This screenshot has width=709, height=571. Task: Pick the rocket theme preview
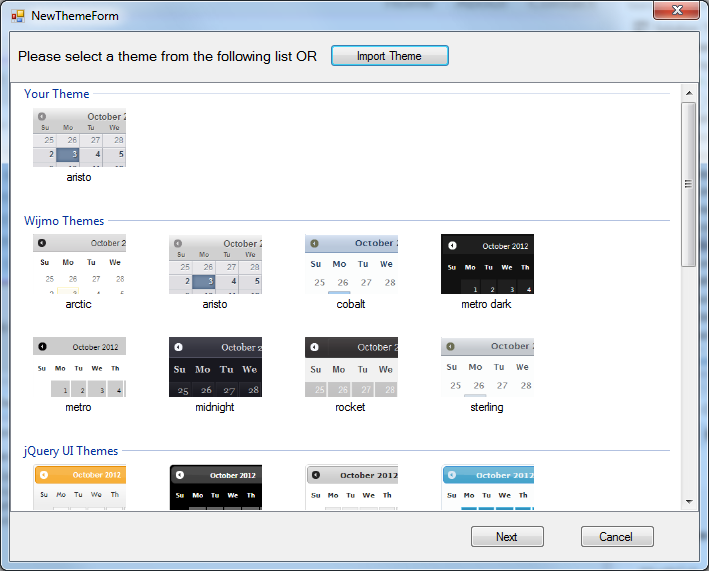click(351, 367)
